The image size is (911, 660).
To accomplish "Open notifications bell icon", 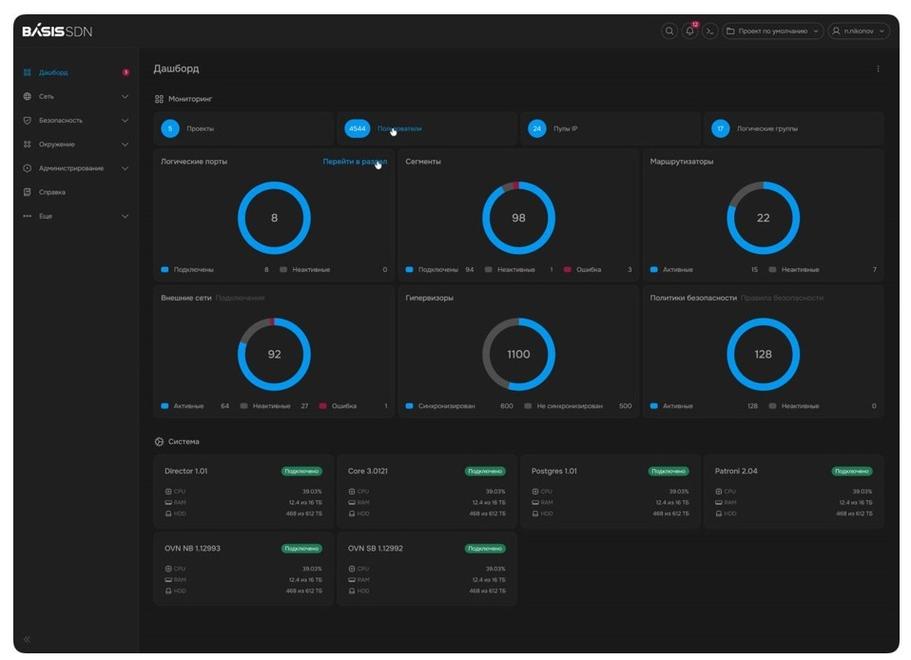I will click(690, 31).
